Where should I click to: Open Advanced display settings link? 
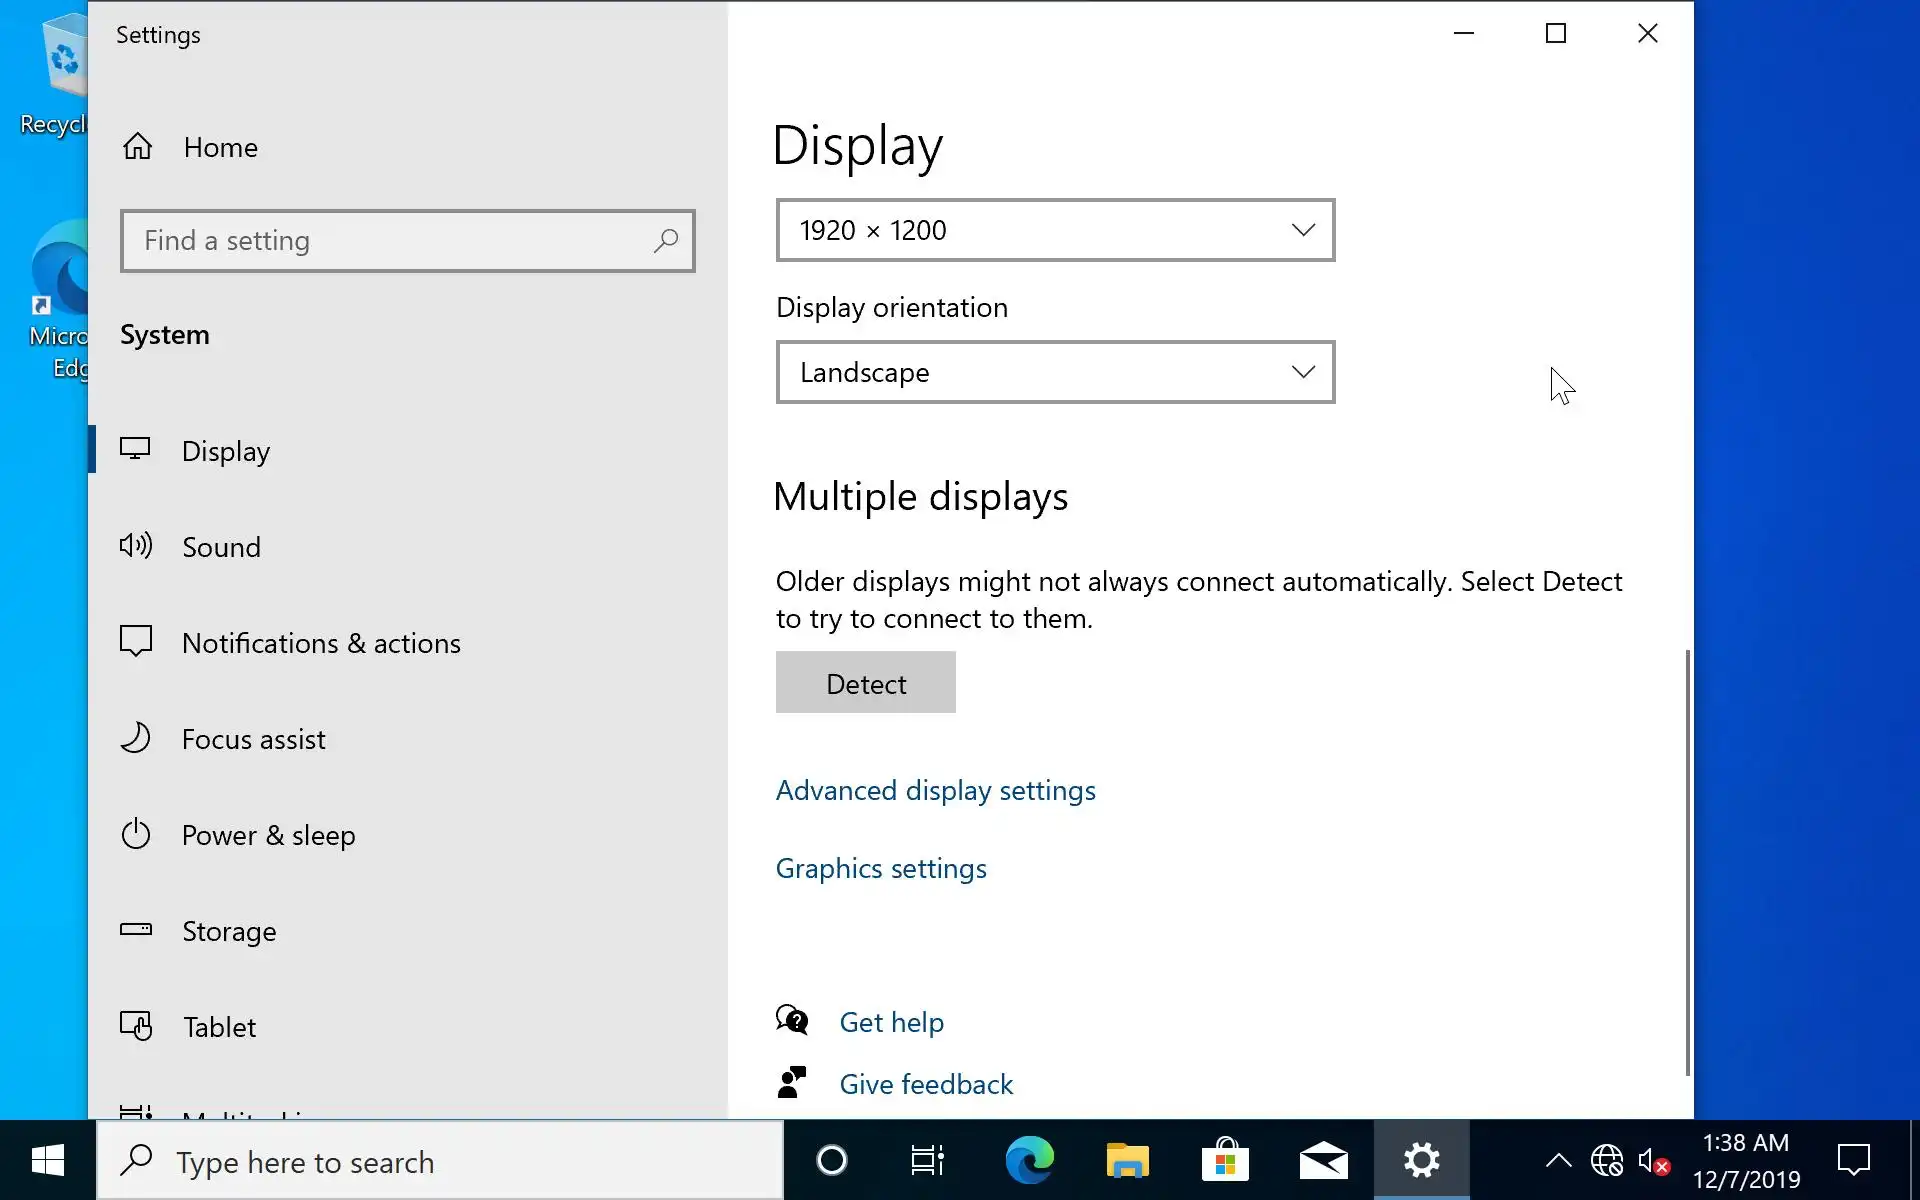click(x=935, y=790)
